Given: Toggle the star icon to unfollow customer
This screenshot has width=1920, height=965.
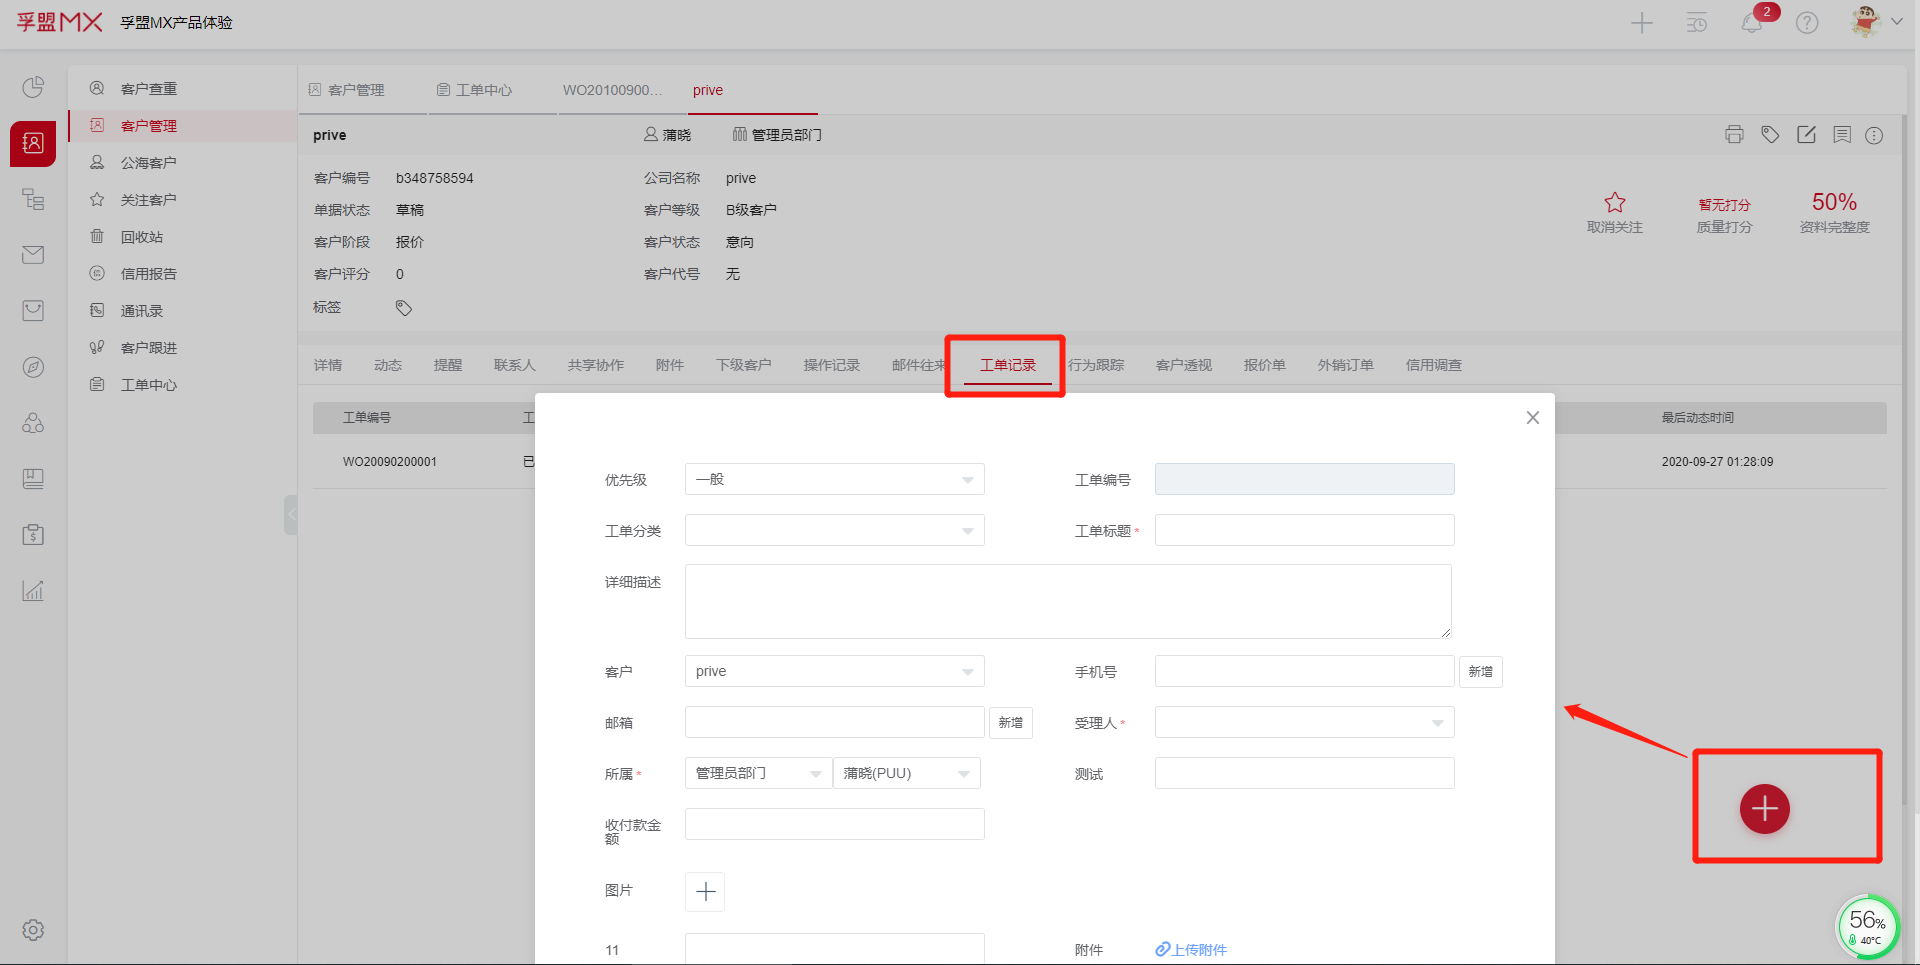Looking at the screenshot, I should click(x=1614, y=203).
